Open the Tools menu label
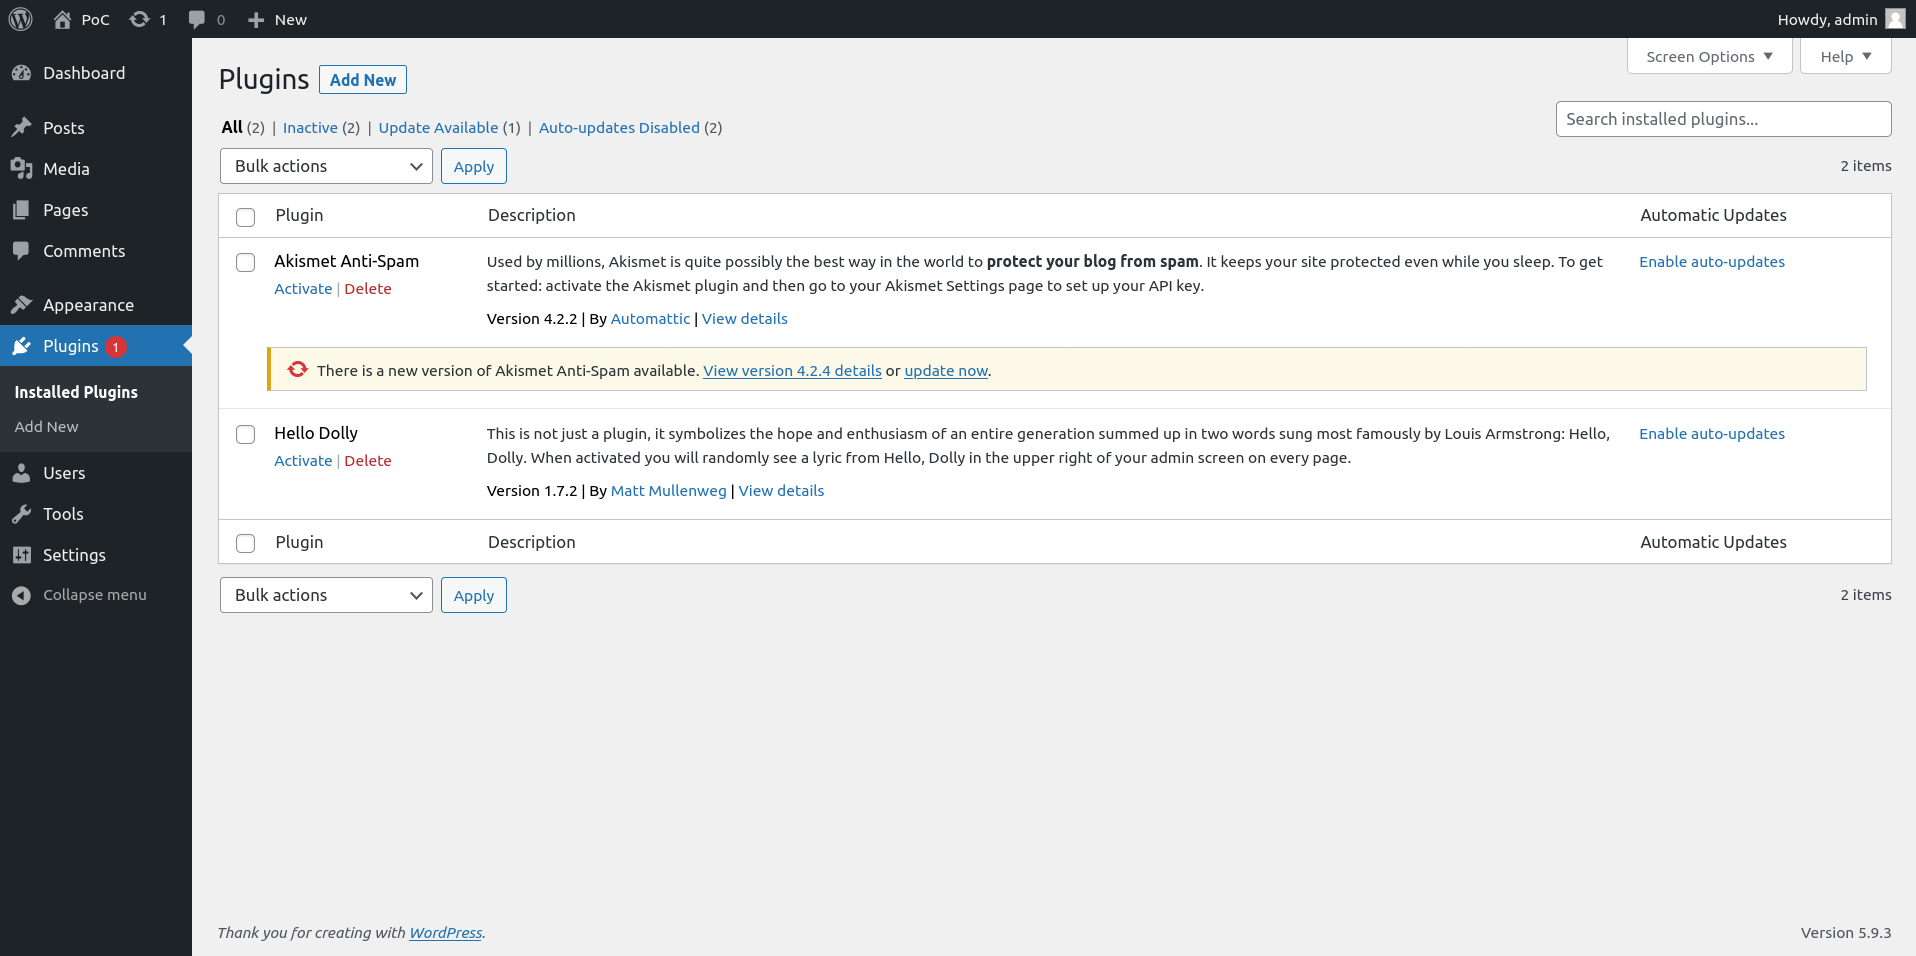1916x956 pixels. pos(63,514)
